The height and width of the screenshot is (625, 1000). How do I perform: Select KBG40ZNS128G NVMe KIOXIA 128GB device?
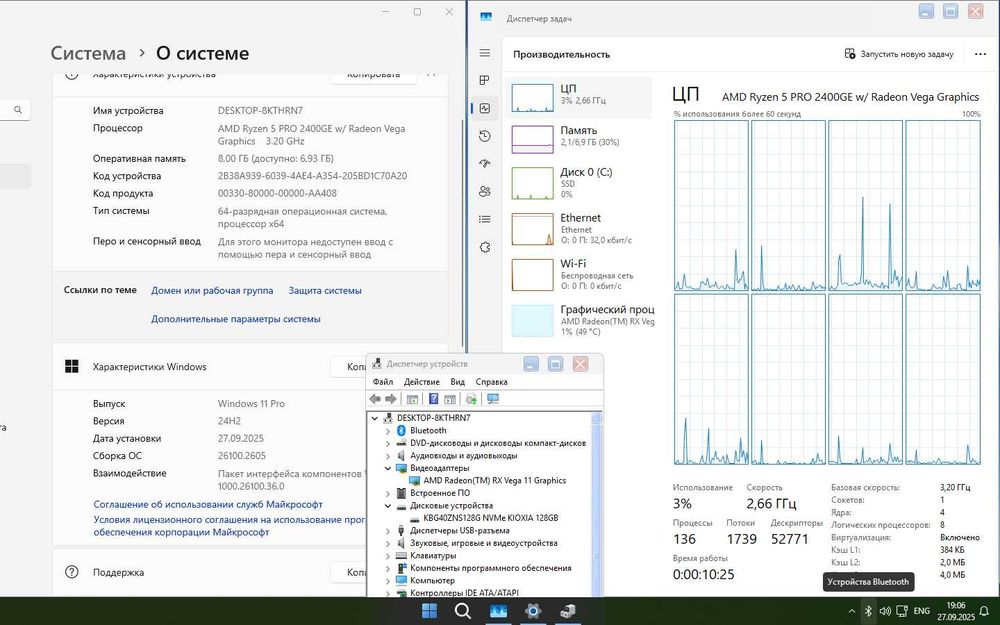(490, 518)
